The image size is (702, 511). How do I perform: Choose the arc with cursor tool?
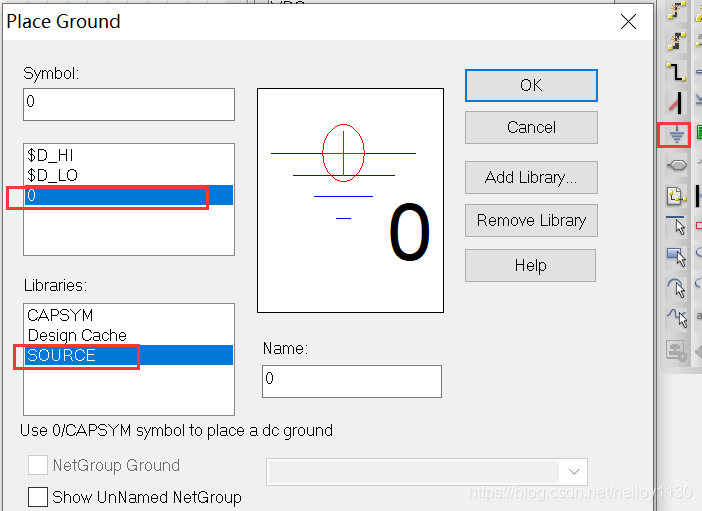point(676,288)
